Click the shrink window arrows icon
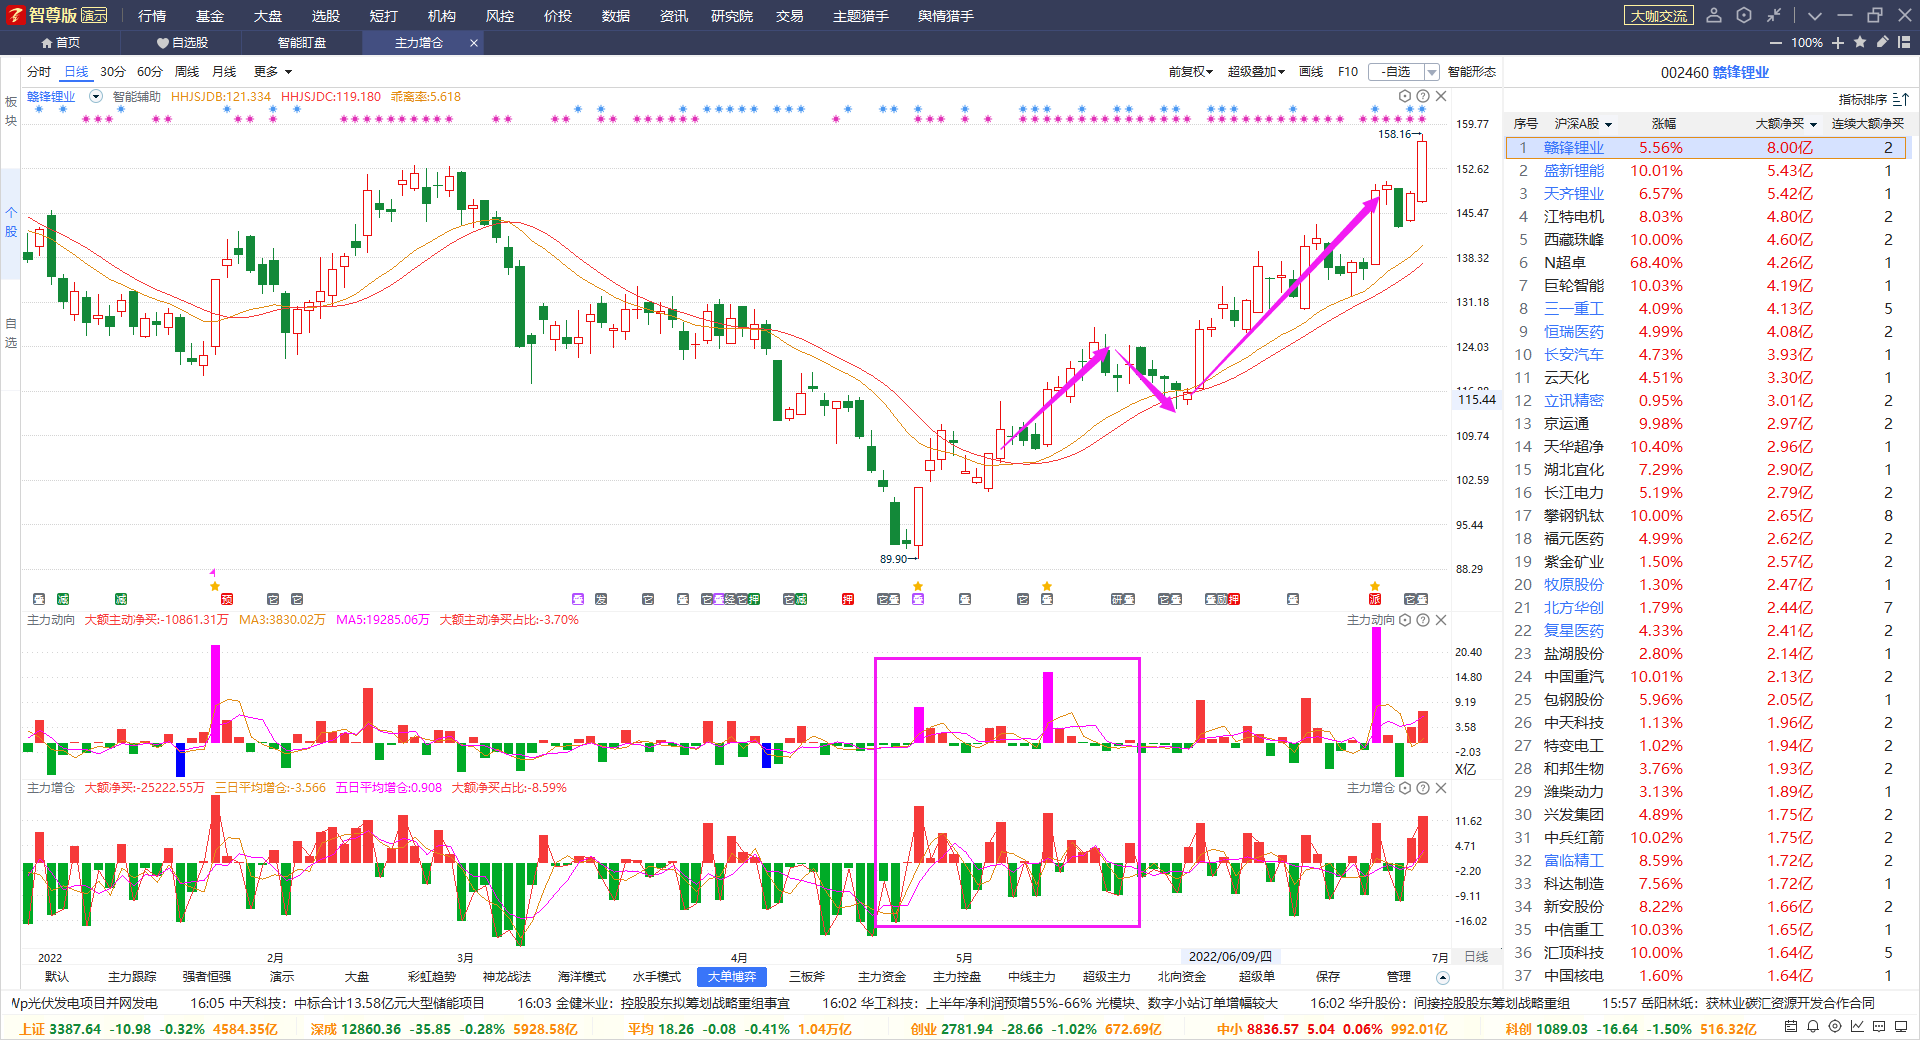1920x1040 pixels. tap(1774, 15)
